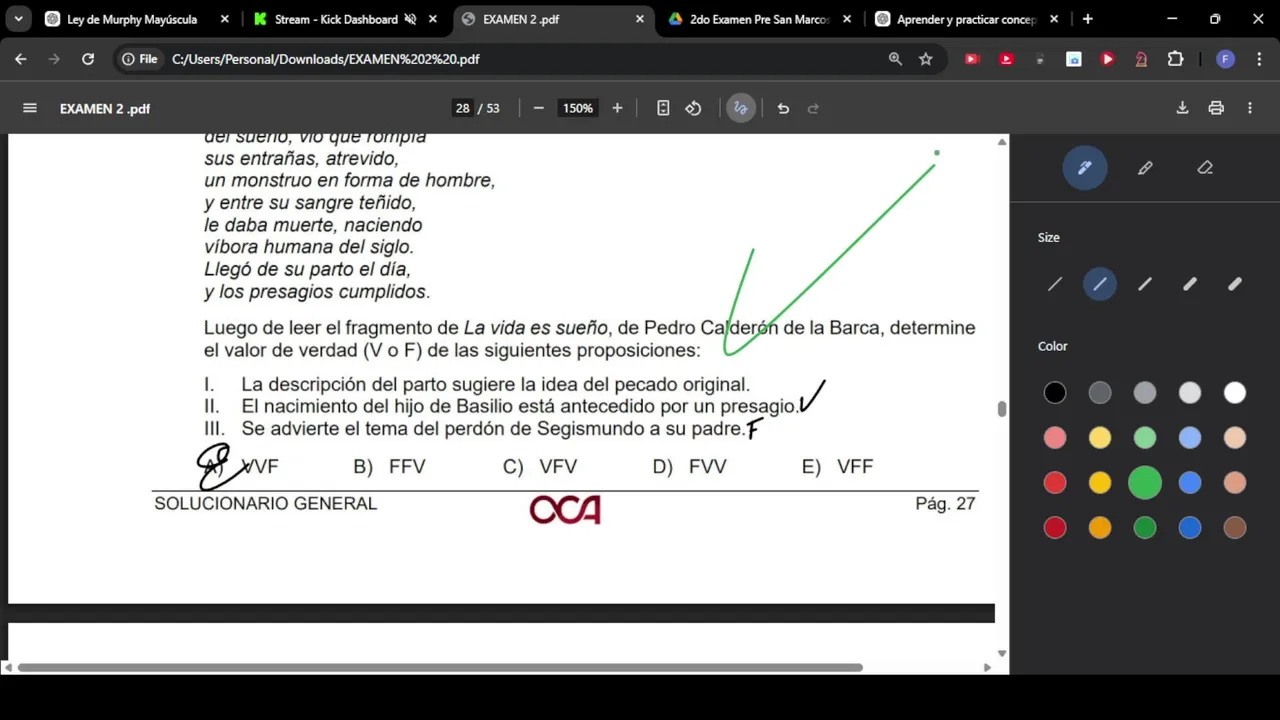The height and width of the screenshot is (720, 1280).
Task: Select the medium pen size
Action: [1145, 285]
